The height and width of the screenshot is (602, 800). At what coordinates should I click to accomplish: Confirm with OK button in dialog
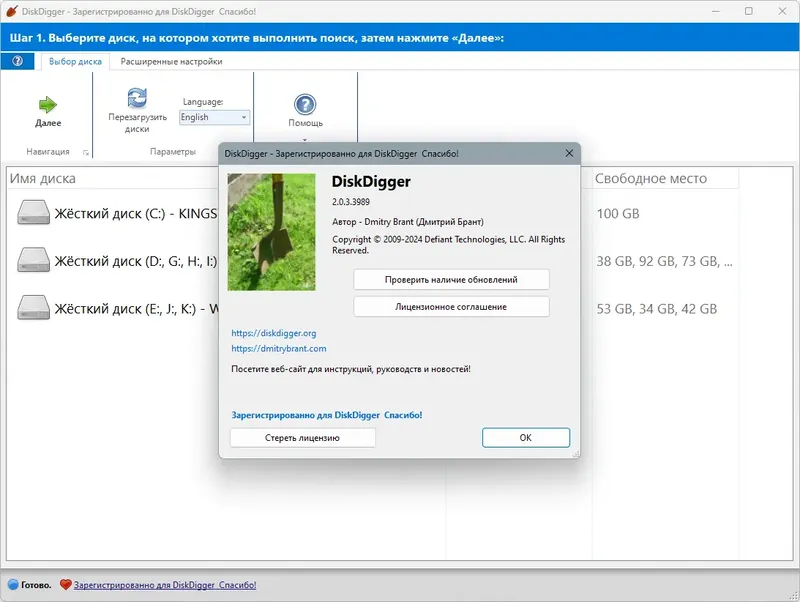pyautogui.click(x=526, y=438)
